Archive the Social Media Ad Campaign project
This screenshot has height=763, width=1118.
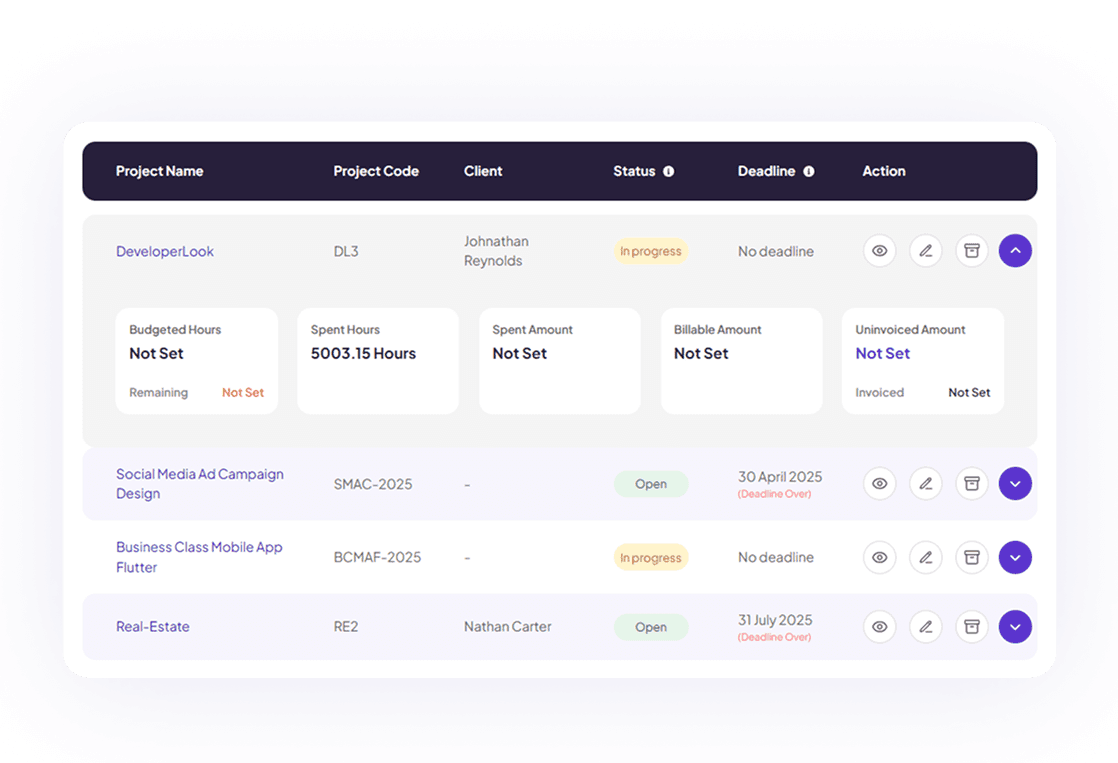tap(971, 484)
